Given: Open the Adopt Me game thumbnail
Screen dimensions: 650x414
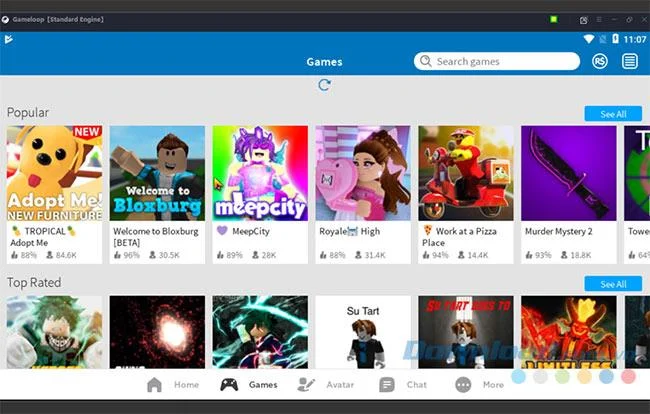Looking at the screenshot, I should tap(54, 173).
